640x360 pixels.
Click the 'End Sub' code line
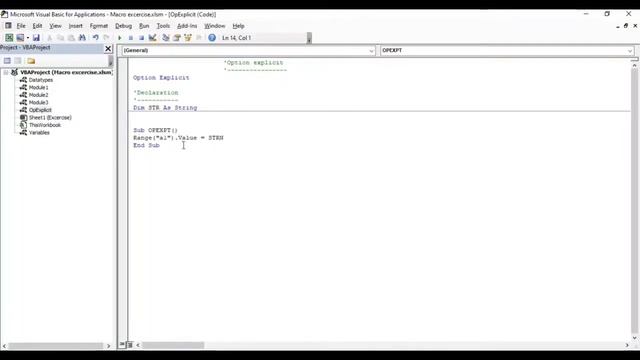(147, 145)
